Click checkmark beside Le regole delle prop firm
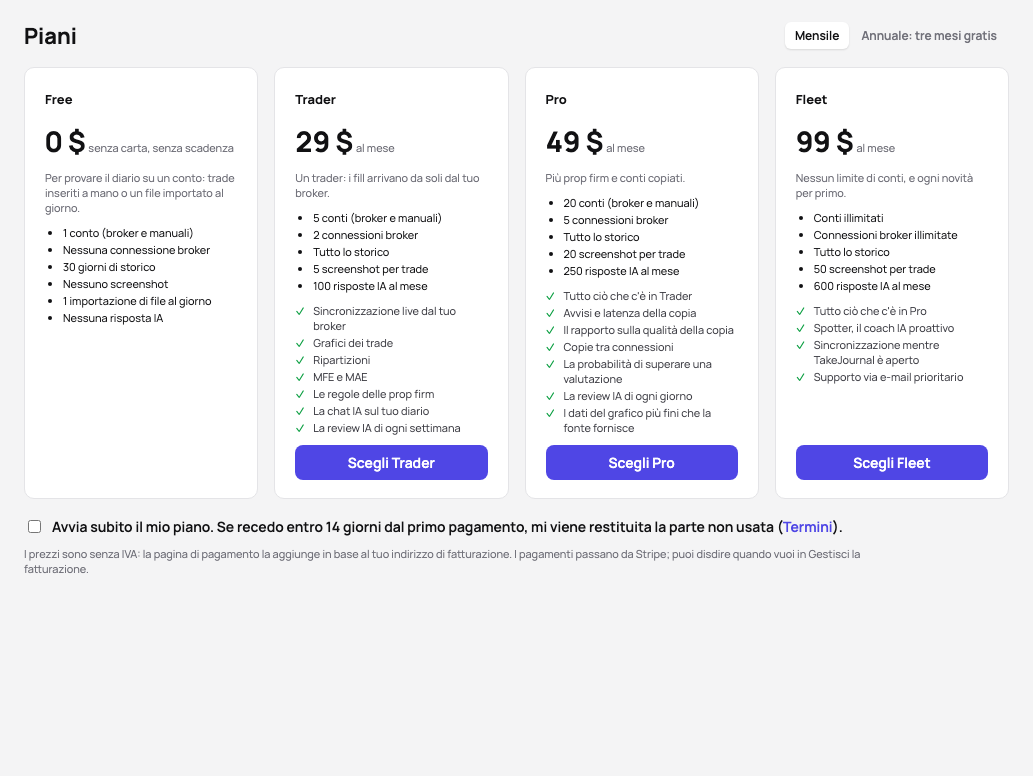This screenshot has width=1033, height=776. click(300, 395)
